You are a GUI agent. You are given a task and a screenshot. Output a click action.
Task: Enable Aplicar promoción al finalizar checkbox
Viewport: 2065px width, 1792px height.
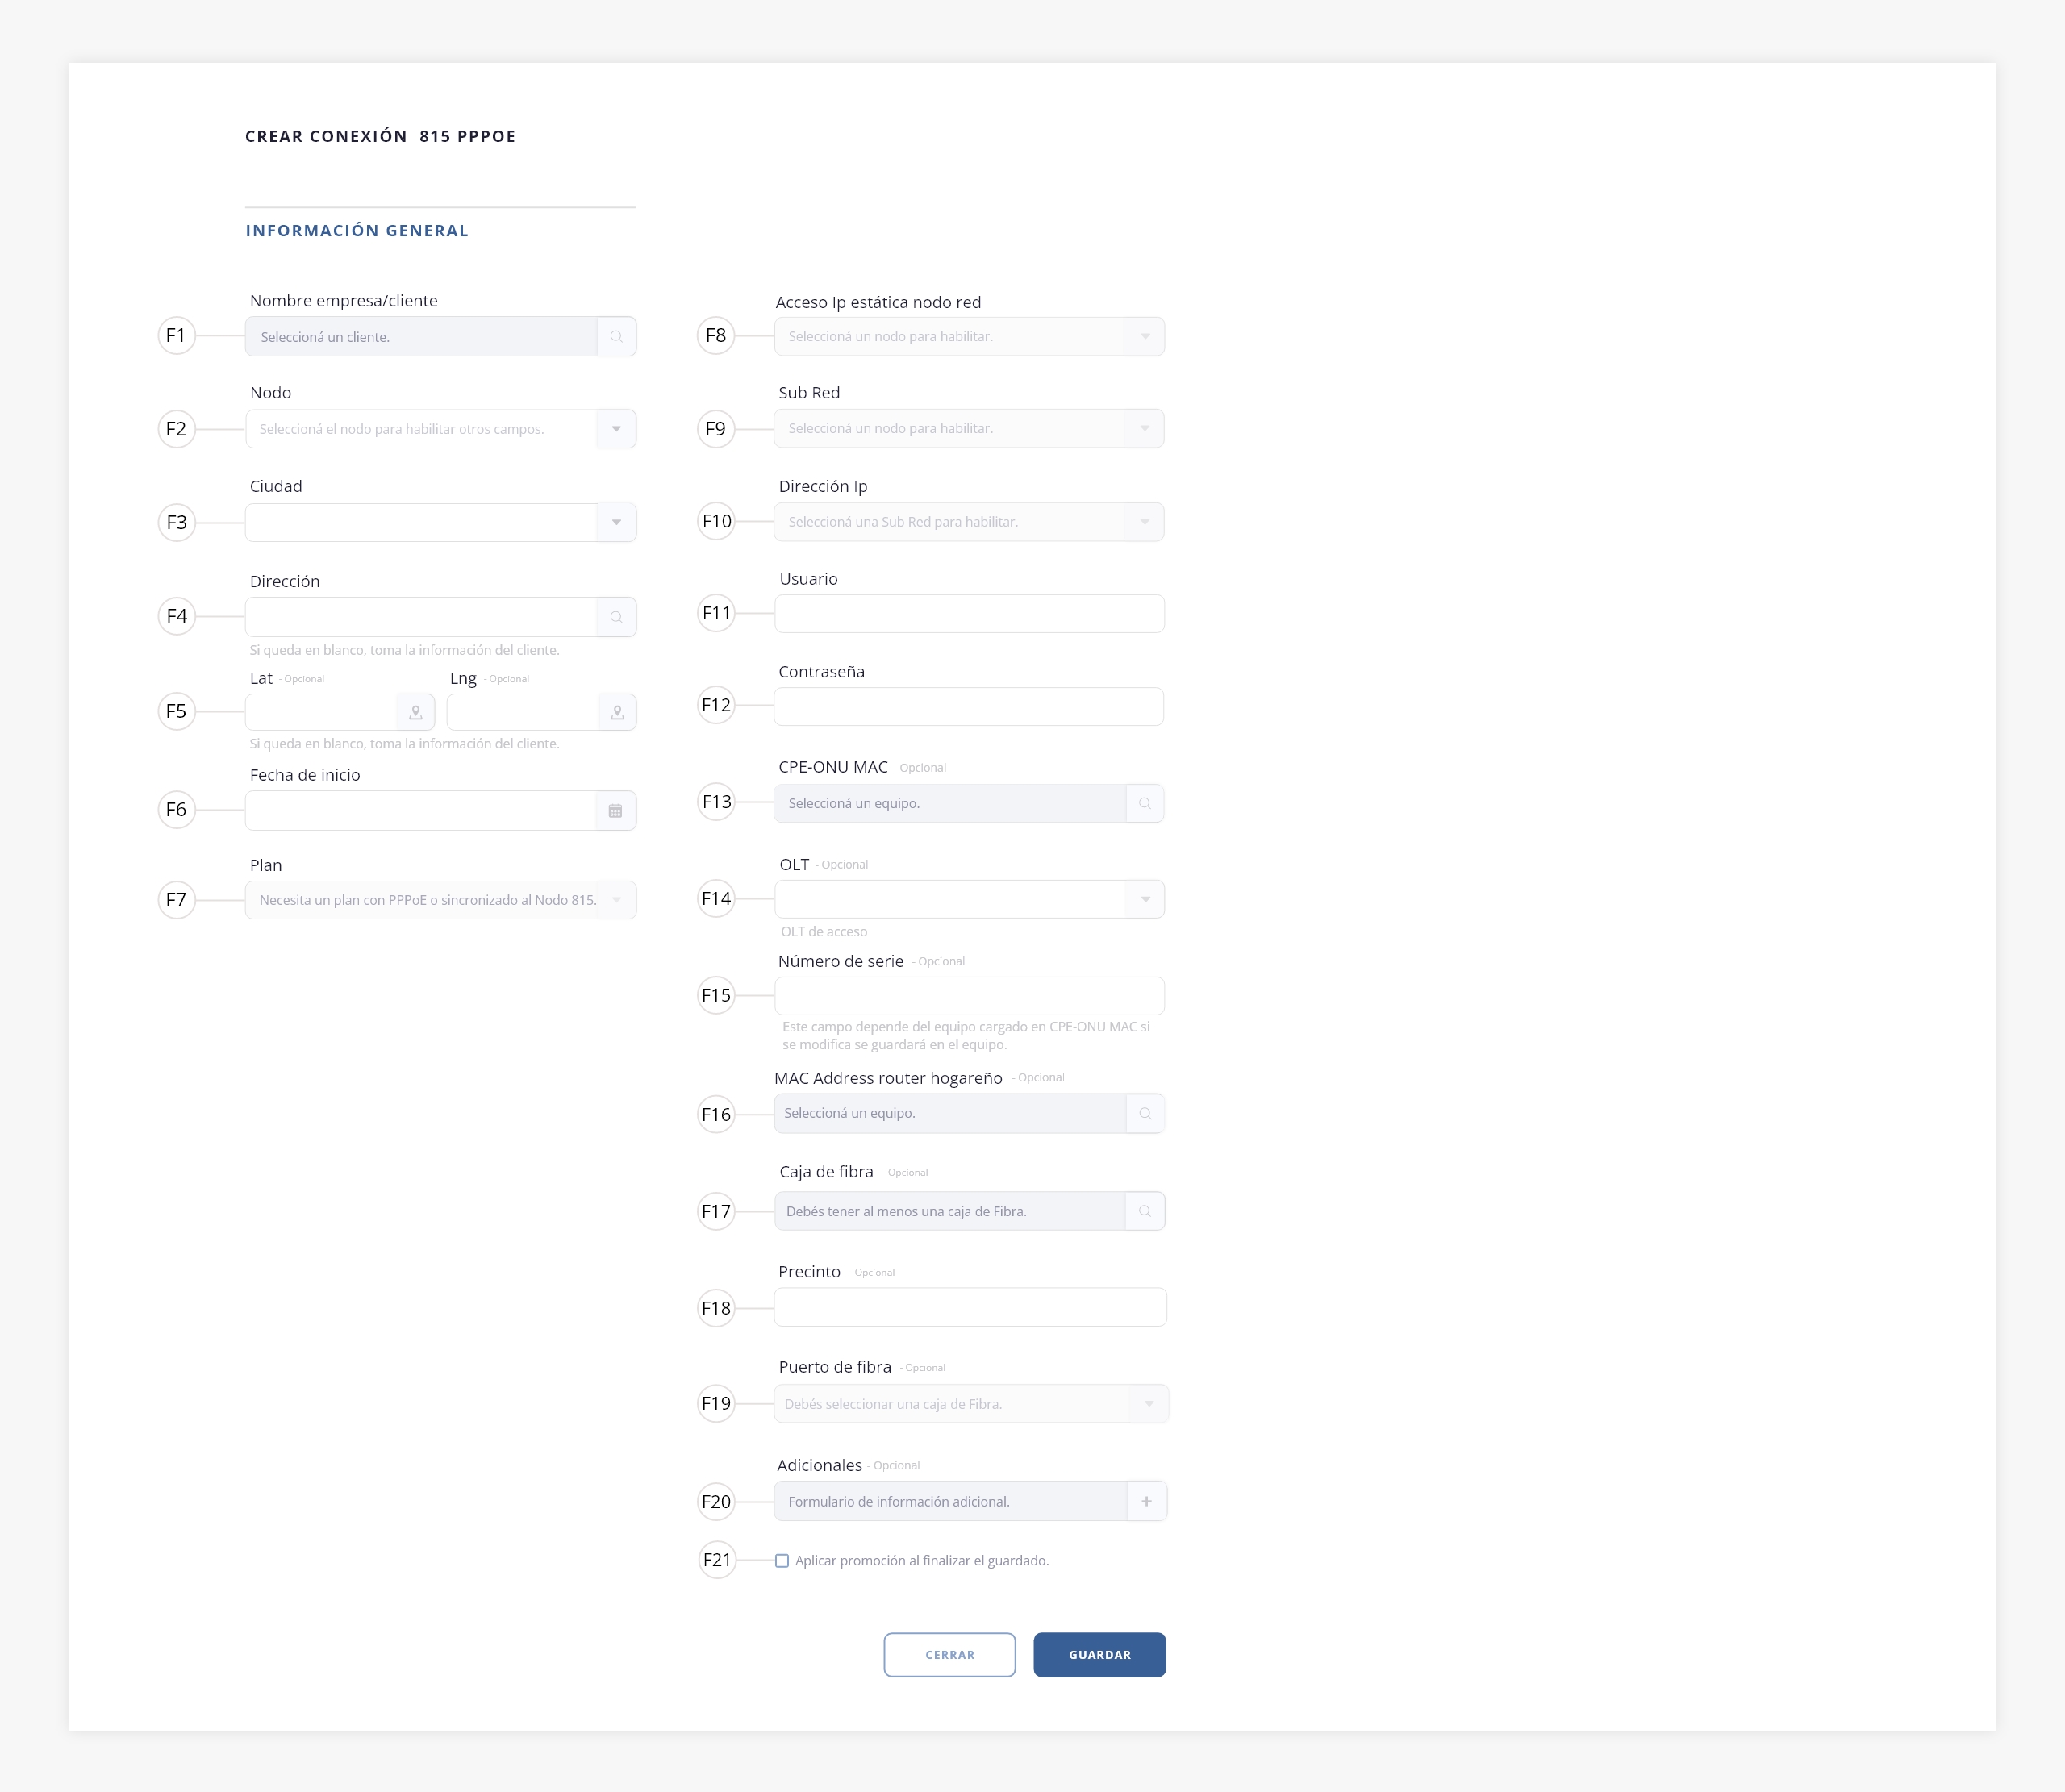coord(782,1561)
